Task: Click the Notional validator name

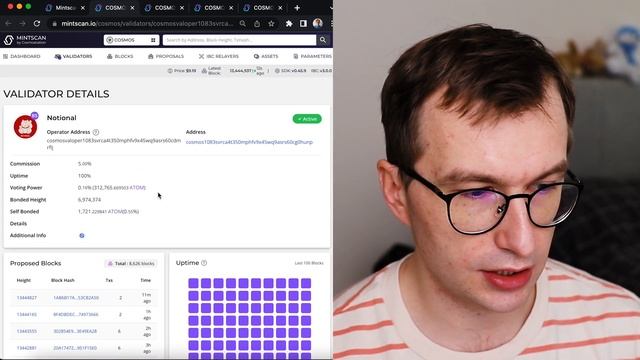Action: pos(62,118)
